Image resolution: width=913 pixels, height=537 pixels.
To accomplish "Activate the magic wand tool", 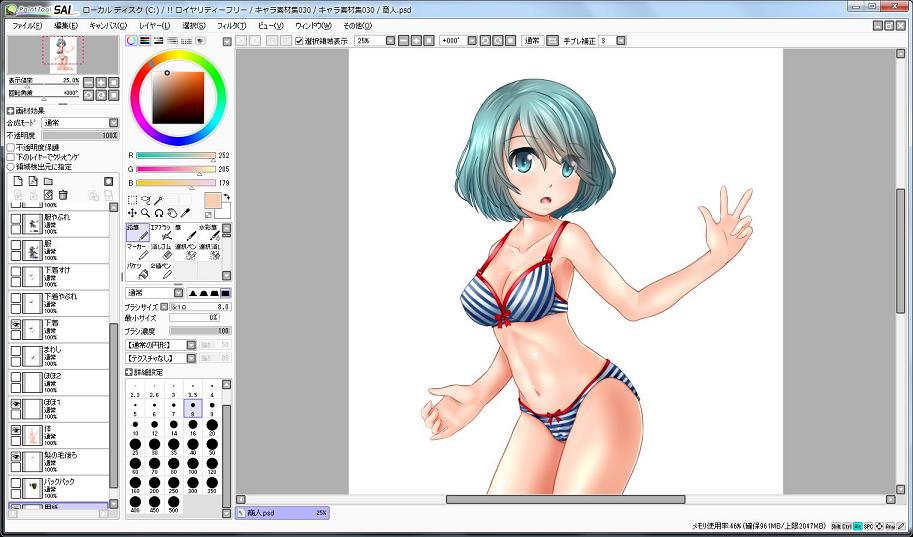I will click(159, 200).
